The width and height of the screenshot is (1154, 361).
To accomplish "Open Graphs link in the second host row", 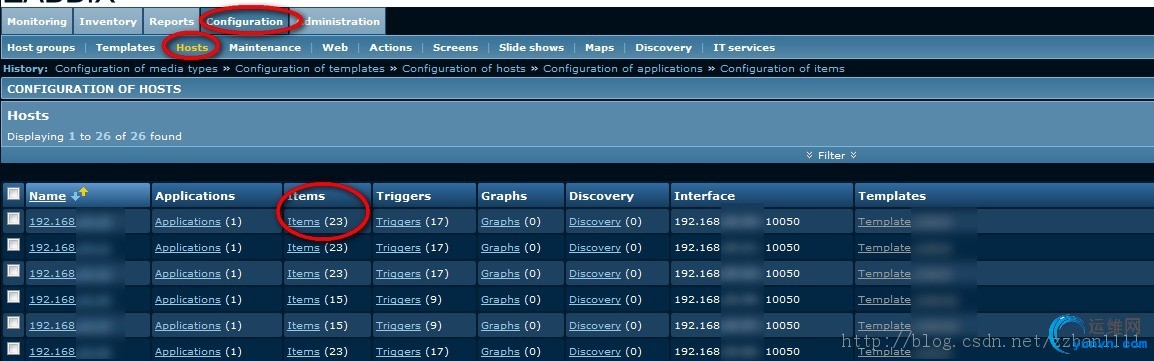I will click(x=500, y=248).
